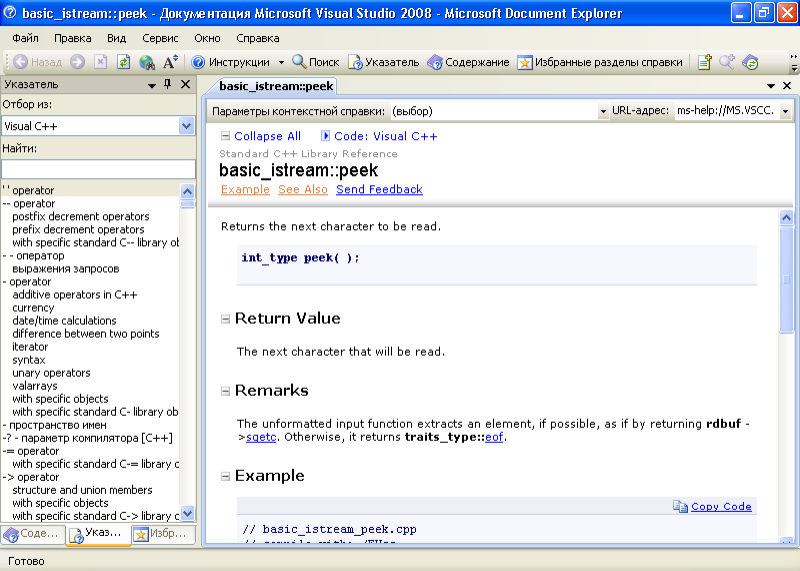Select 'prefix decrement operators' index entry
This screenshot has height=571, width=800.
coord(78,230)
